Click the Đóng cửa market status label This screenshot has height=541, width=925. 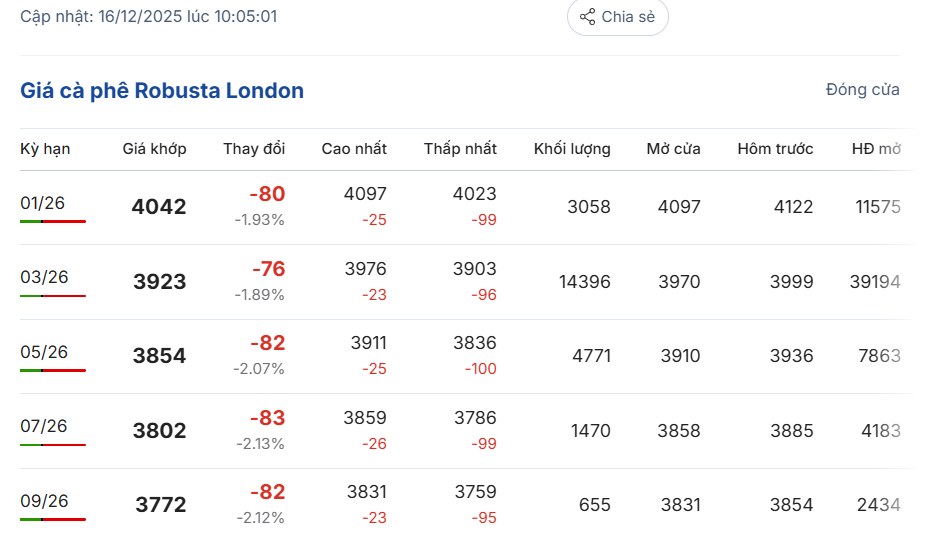tap(862, 90)
